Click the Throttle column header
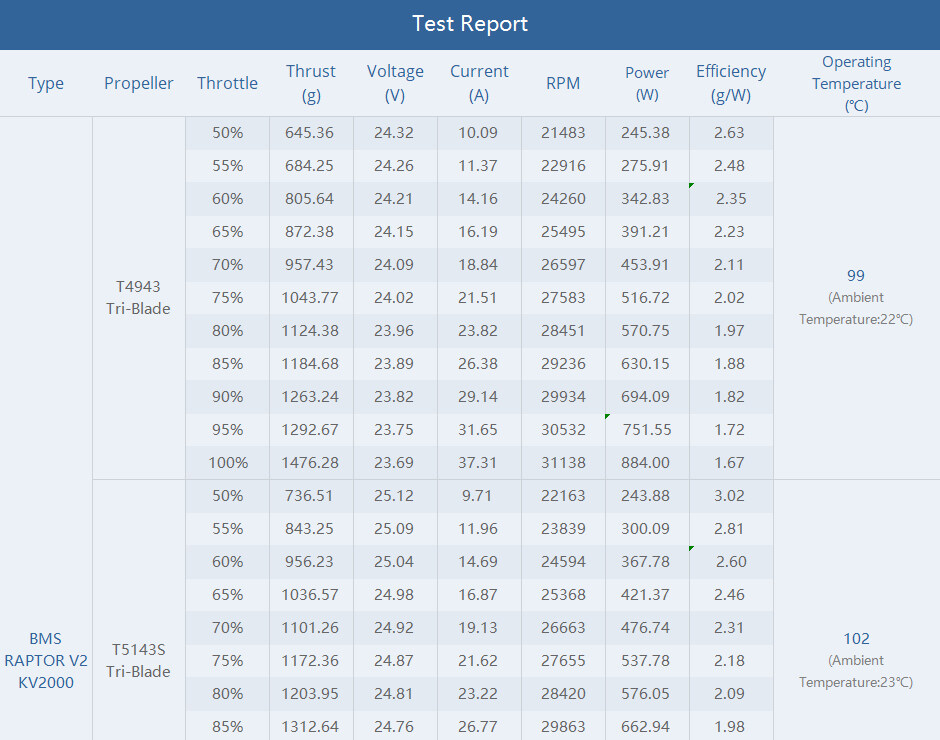940x740 pixels. coord(227,83)
